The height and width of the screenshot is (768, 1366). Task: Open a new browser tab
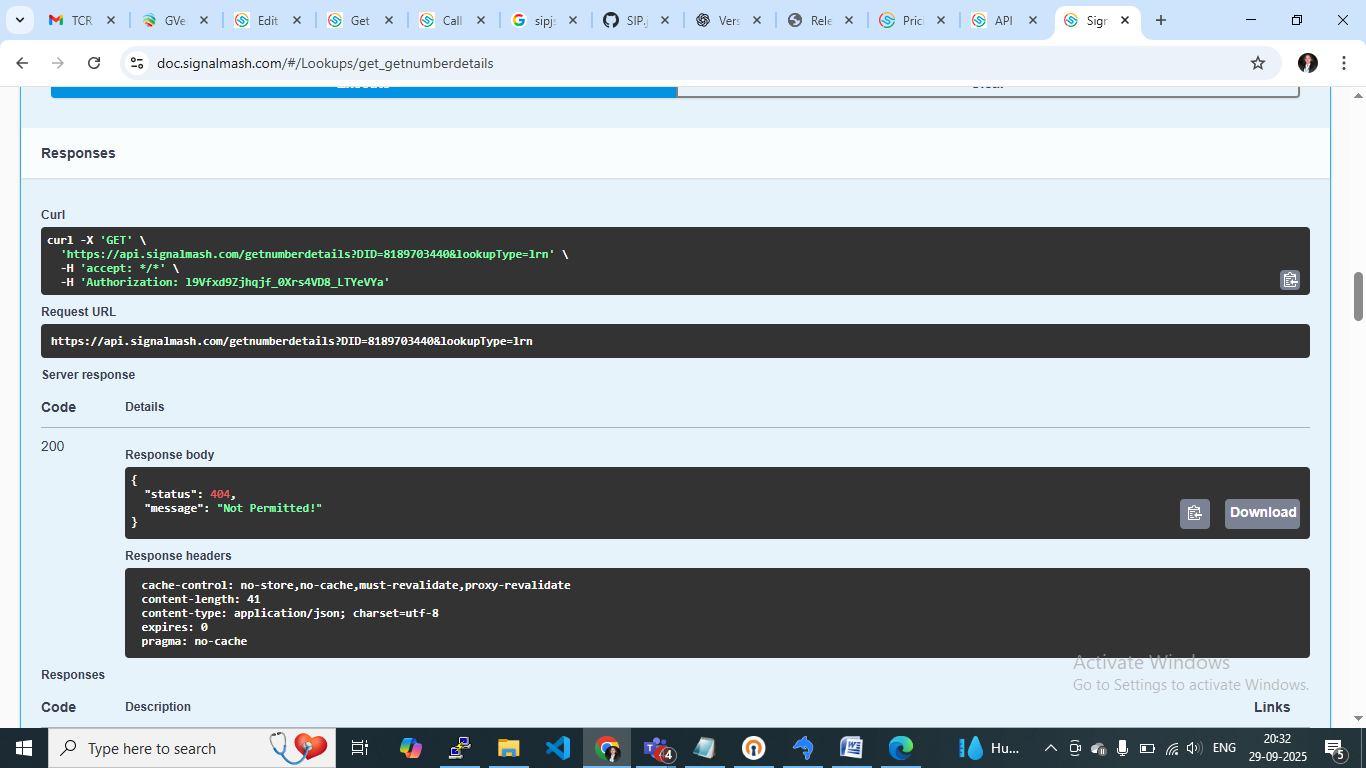(x=1160, y=20)
